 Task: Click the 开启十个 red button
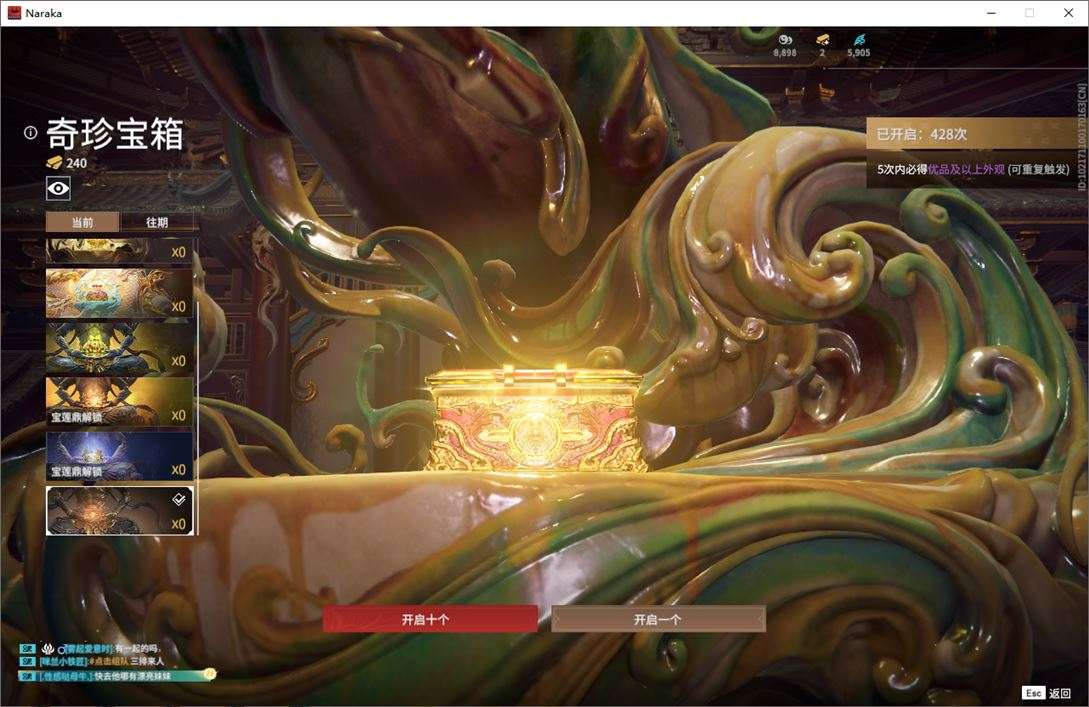[430, 619]
